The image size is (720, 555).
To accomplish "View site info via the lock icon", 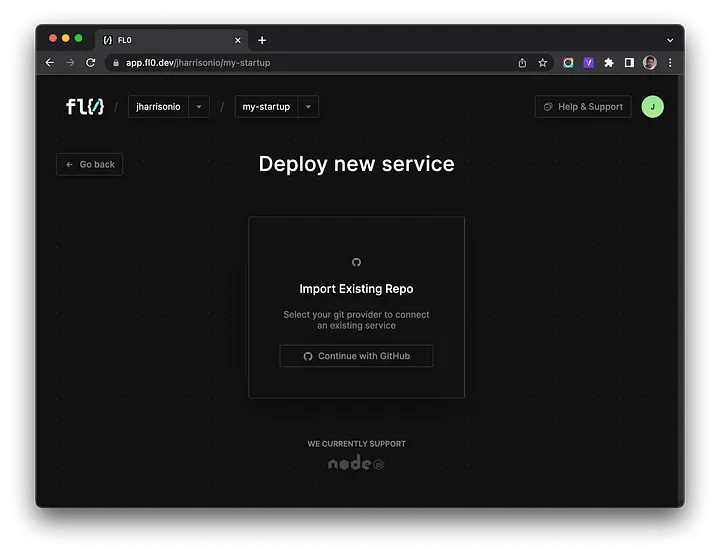I will click(116, 62).
